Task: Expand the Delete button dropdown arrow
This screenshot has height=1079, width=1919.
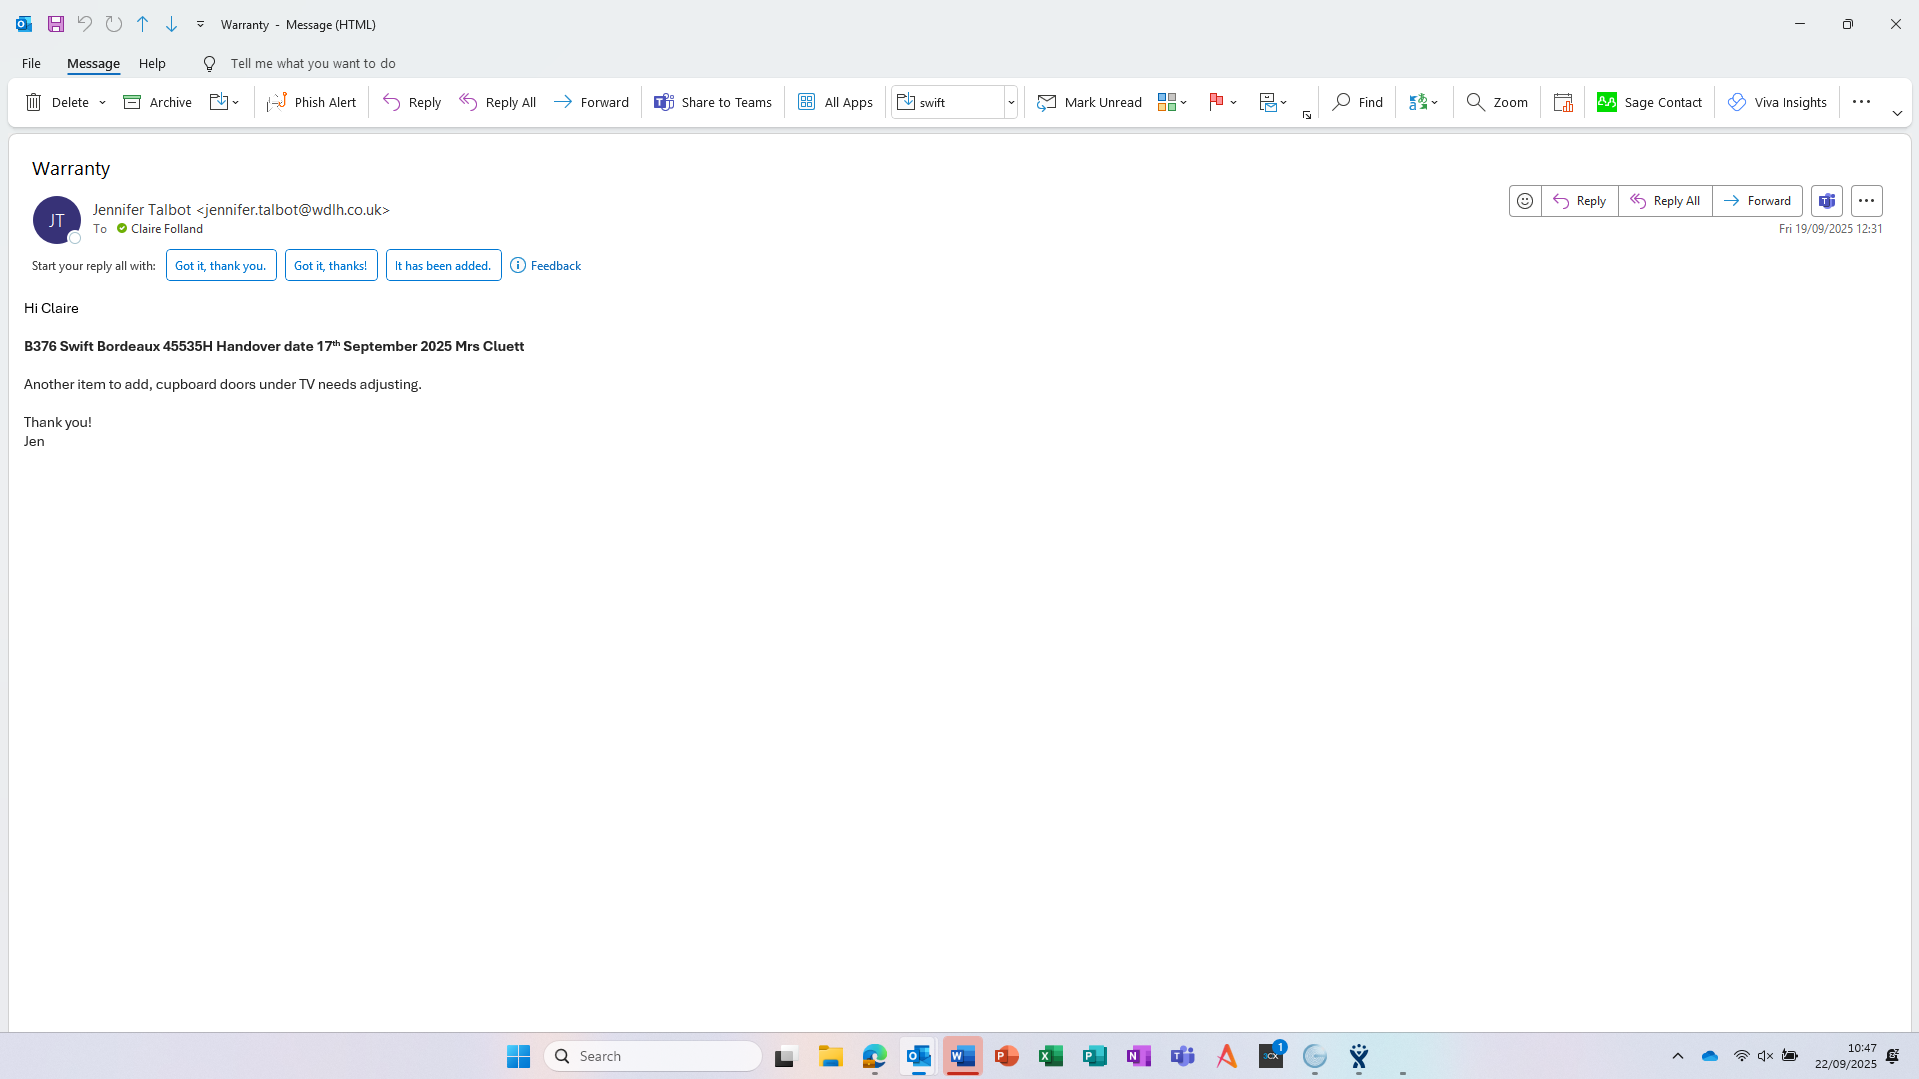Action: (102, 103)
